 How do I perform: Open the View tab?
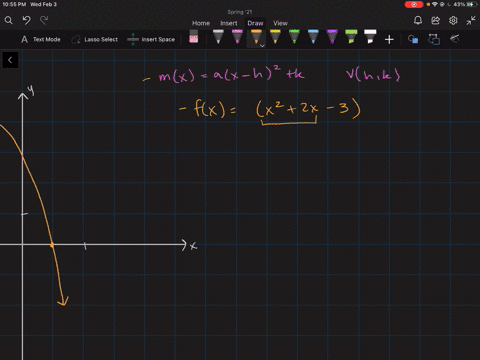click(x=280, y=23)
